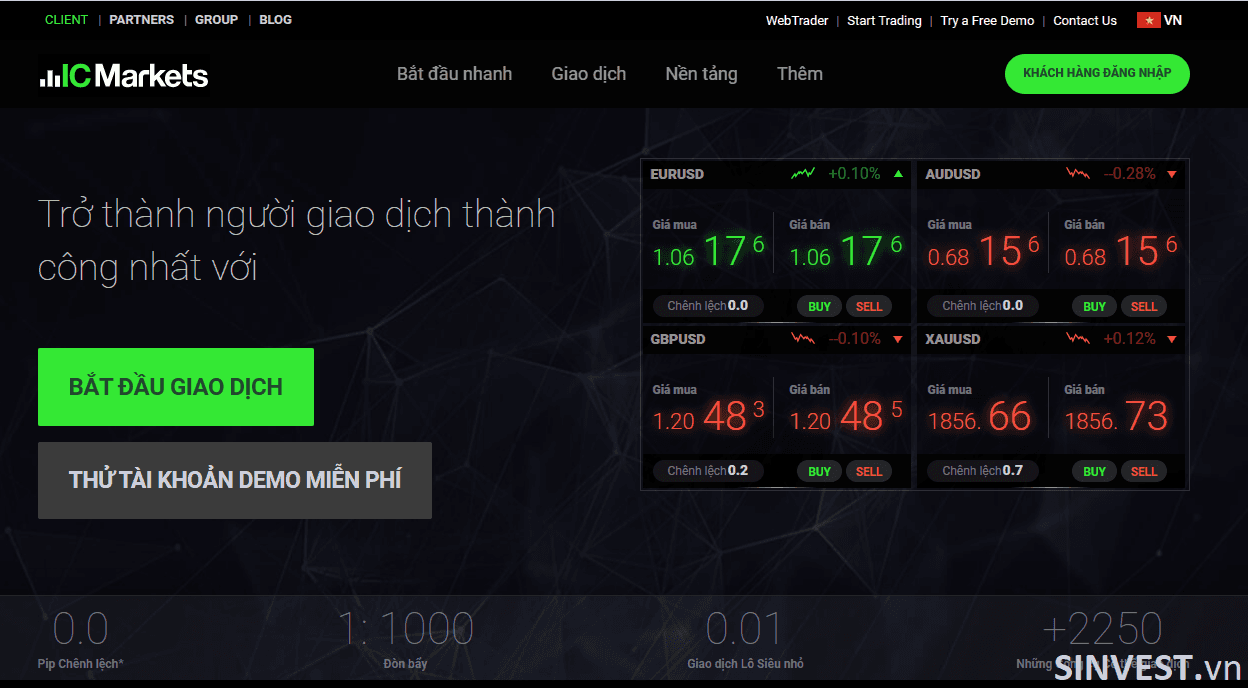
Task: Select the GROUP tab
Action: point(216,20)
